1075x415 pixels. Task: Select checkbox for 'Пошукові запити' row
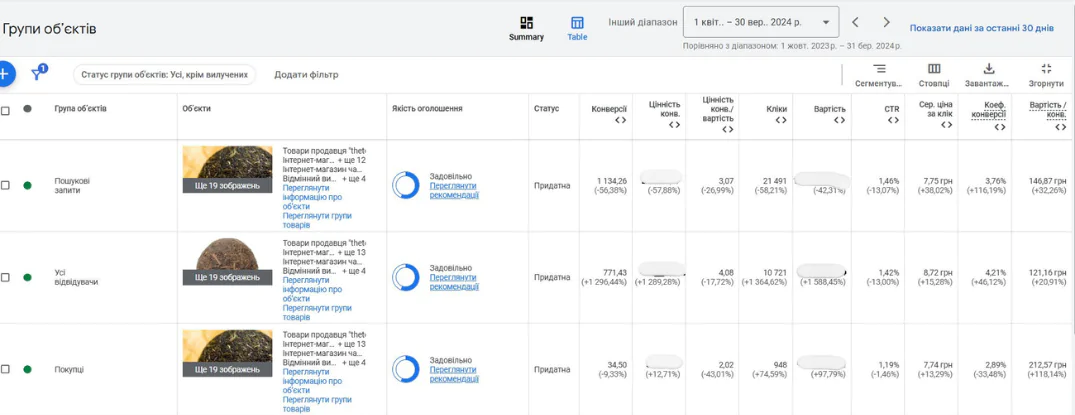tap(5, 185)
